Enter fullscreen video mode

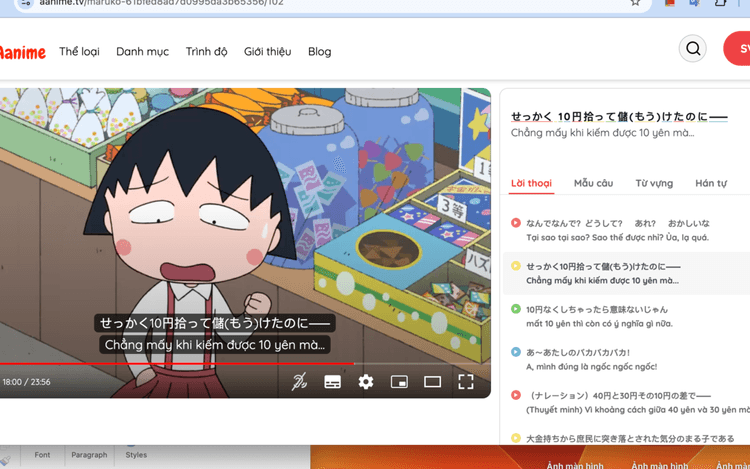466,382
